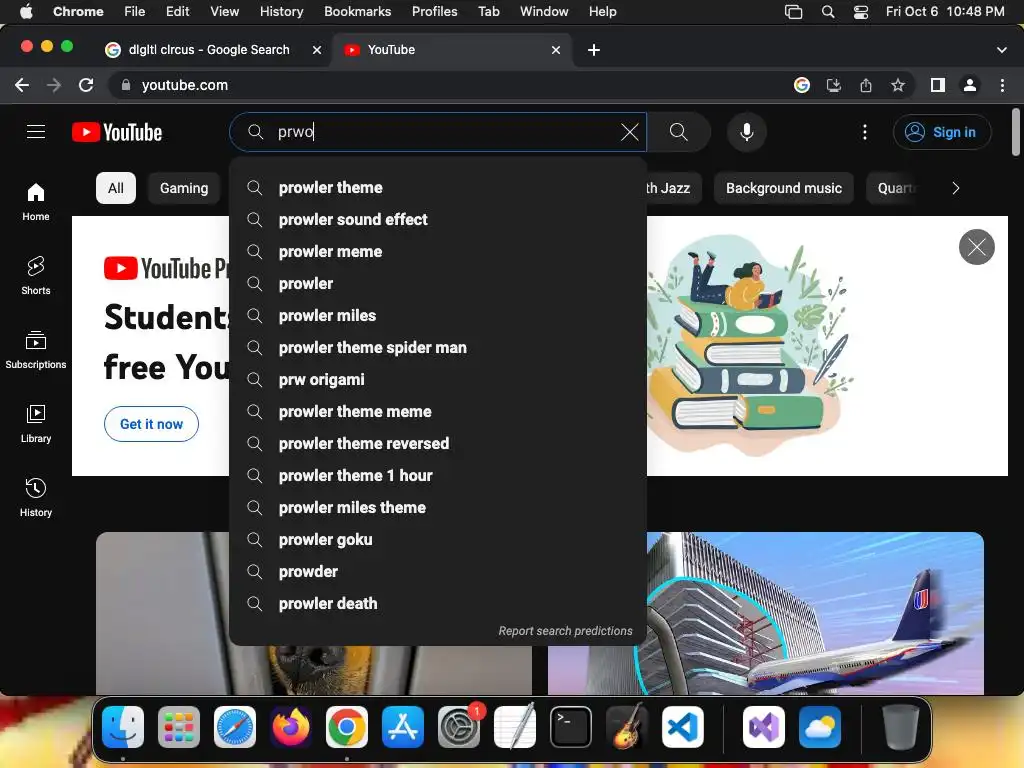The image size is (1024, 768).
Task: Choose suggestion 'prowler theme'
Action: point(438,187)
